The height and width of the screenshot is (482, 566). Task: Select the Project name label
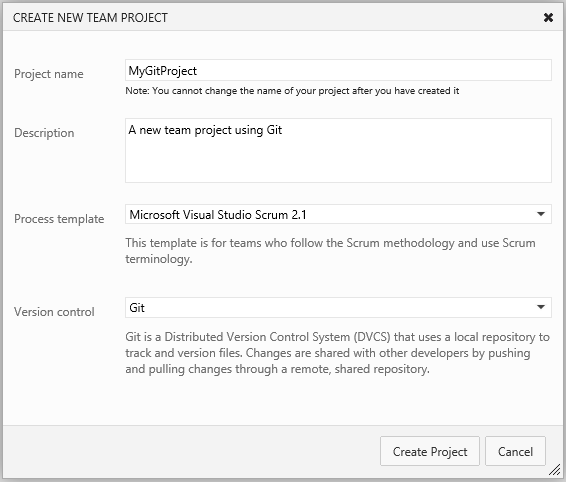click(49, 74)
